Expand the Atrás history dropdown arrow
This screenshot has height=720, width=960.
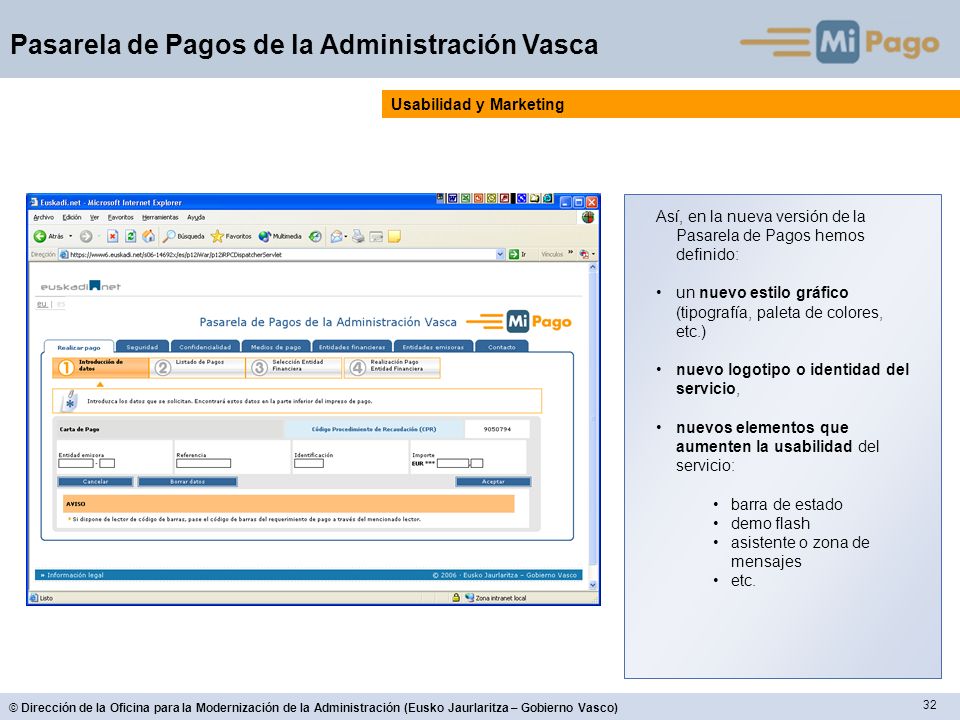[70, 236]
